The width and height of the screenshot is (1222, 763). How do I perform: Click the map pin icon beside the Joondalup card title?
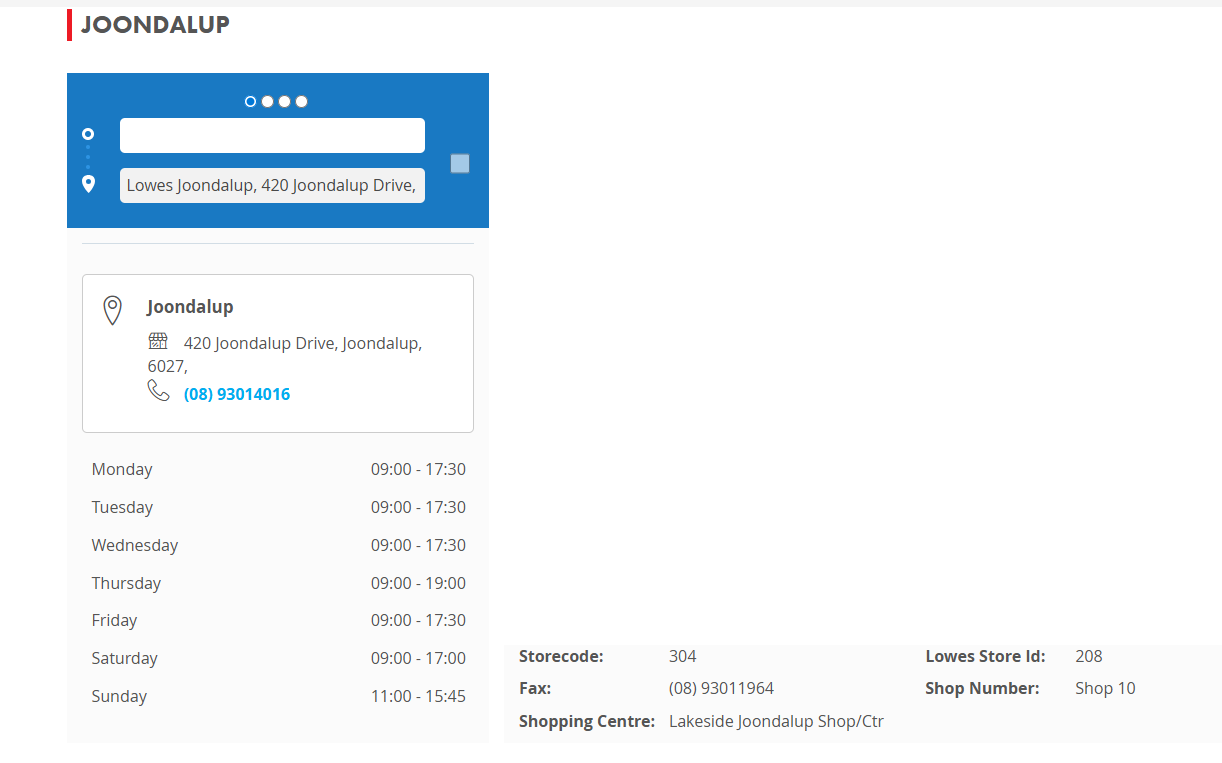[113, 310]
